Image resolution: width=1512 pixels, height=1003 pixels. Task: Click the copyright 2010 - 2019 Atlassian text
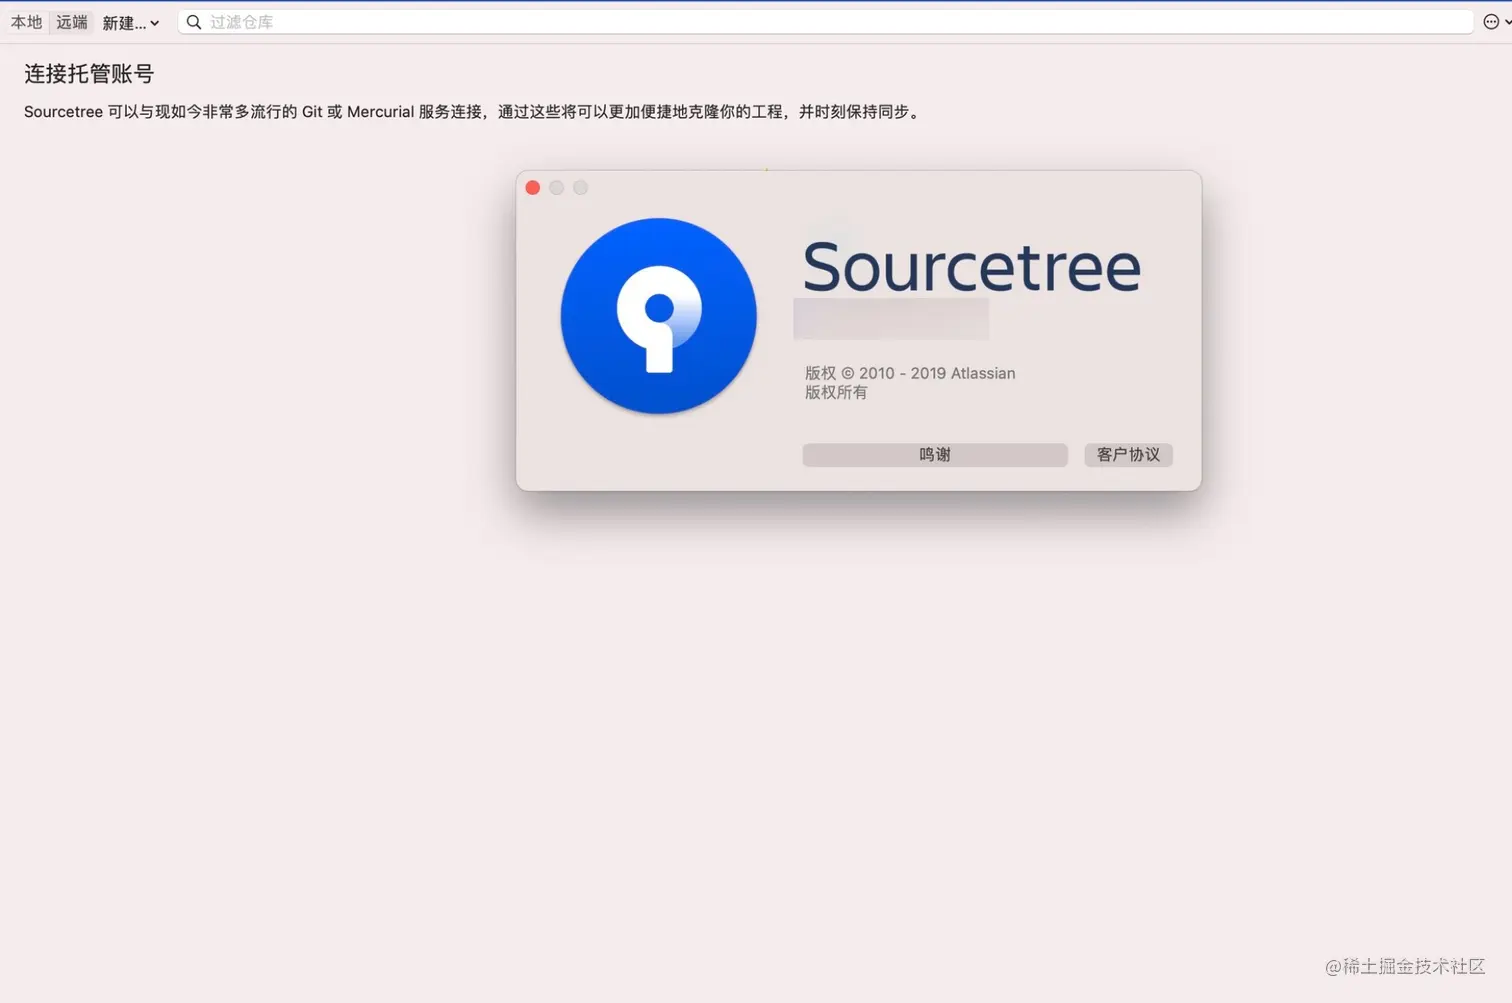910,373
